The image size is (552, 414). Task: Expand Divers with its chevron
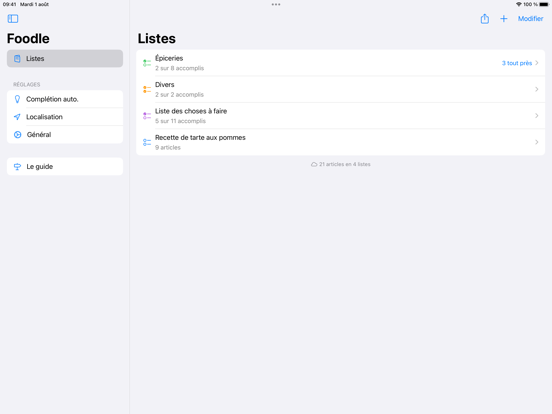537,89
